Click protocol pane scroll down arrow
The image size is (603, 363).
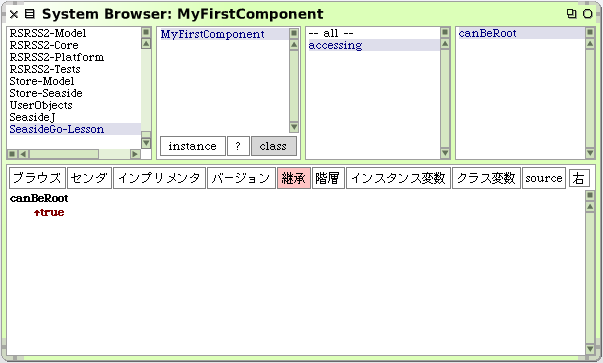[x=445, y=153]
